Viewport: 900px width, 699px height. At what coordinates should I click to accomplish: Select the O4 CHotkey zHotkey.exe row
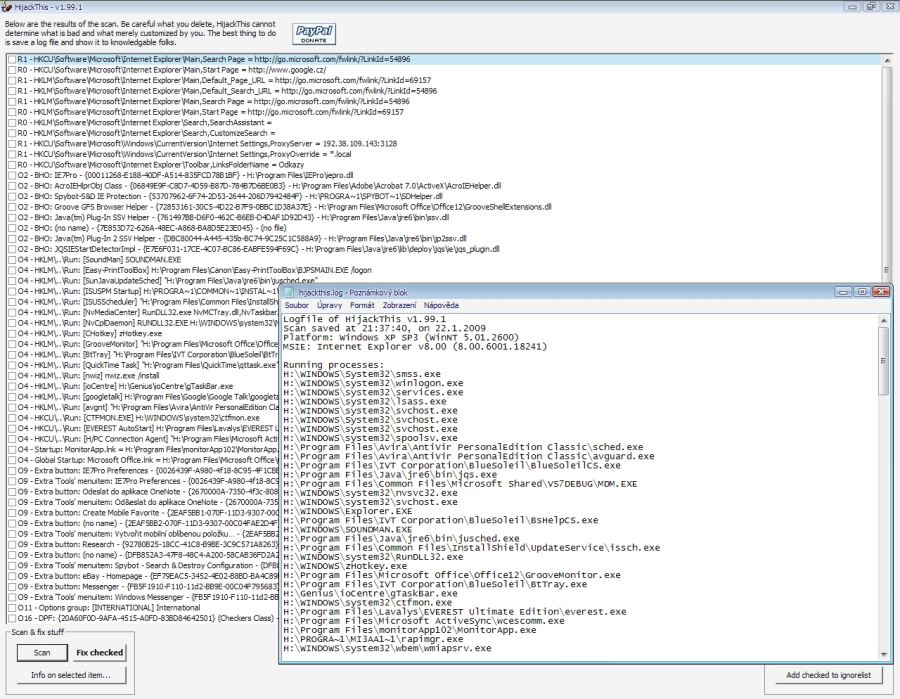90,333
